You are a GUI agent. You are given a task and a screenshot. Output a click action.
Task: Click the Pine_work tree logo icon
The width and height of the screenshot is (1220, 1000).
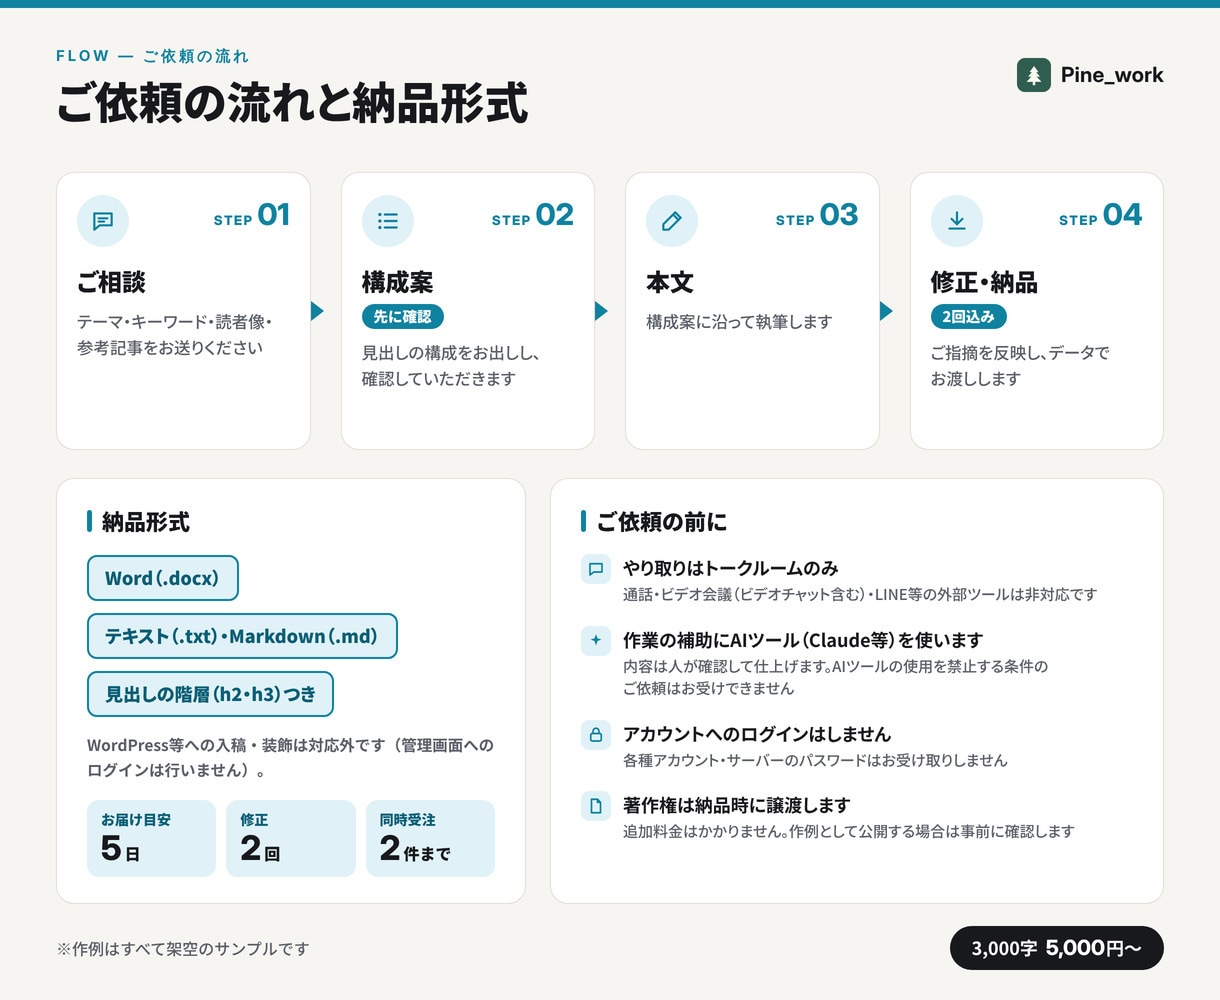pos(1034,75)
